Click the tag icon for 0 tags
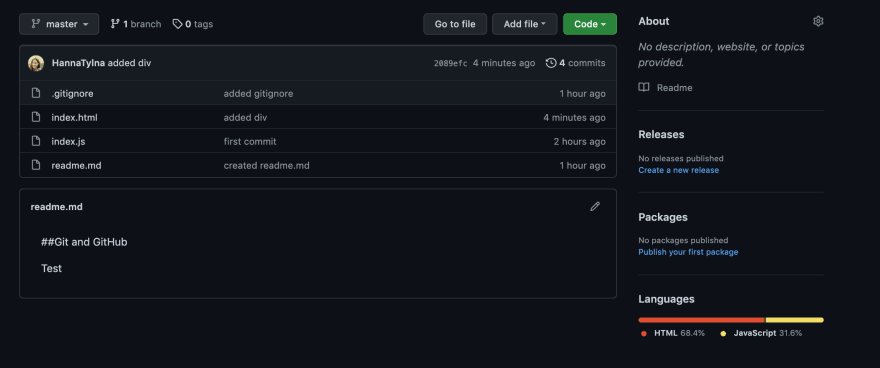The width and height of the screenshot is (880, 368). coord(177,24)
